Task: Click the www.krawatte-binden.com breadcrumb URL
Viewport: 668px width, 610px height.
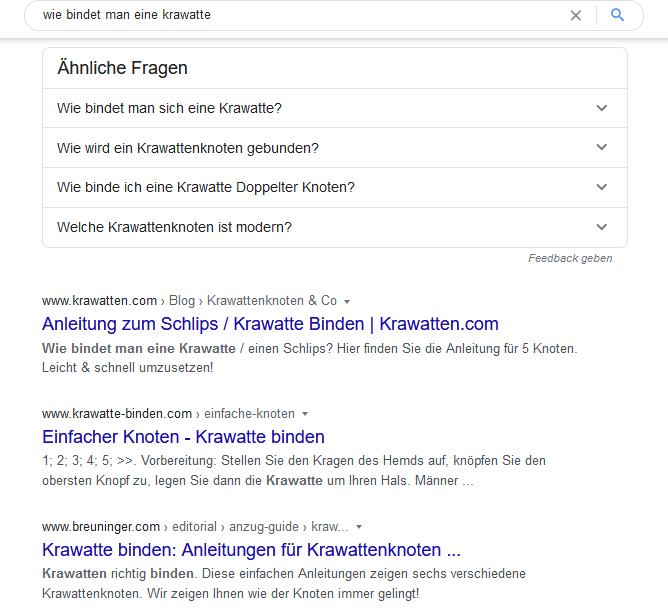Action: [117, 413]
